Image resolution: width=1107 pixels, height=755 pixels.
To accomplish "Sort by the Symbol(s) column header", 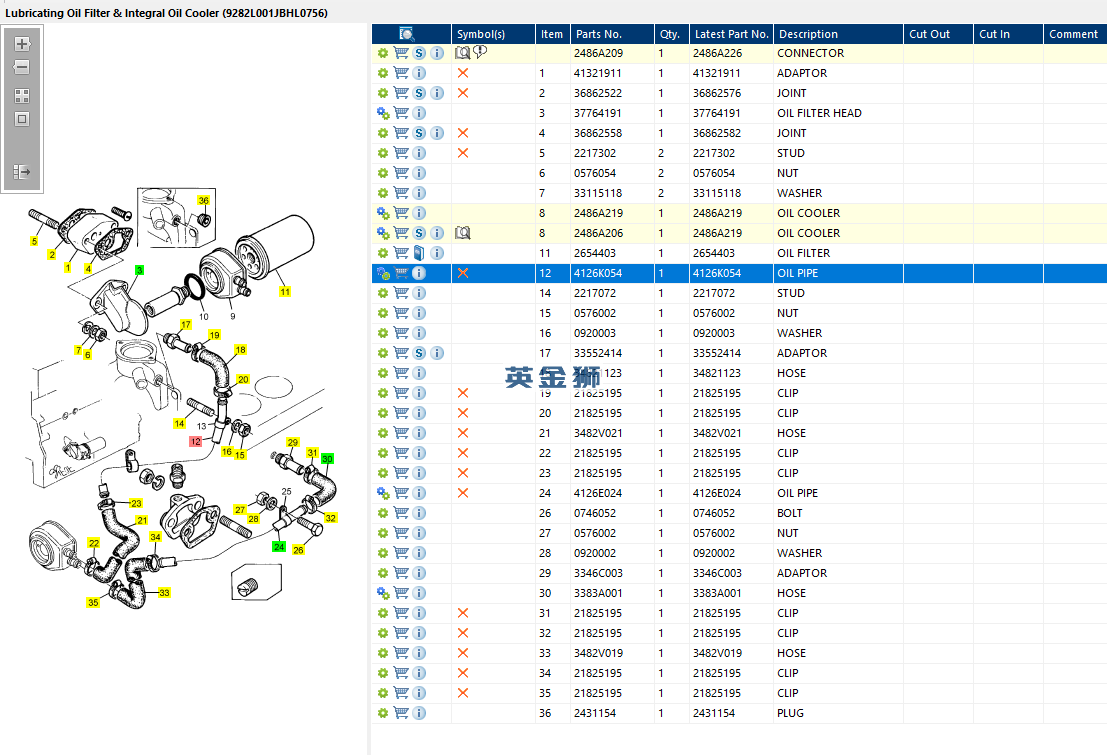I will click(493, 34).
